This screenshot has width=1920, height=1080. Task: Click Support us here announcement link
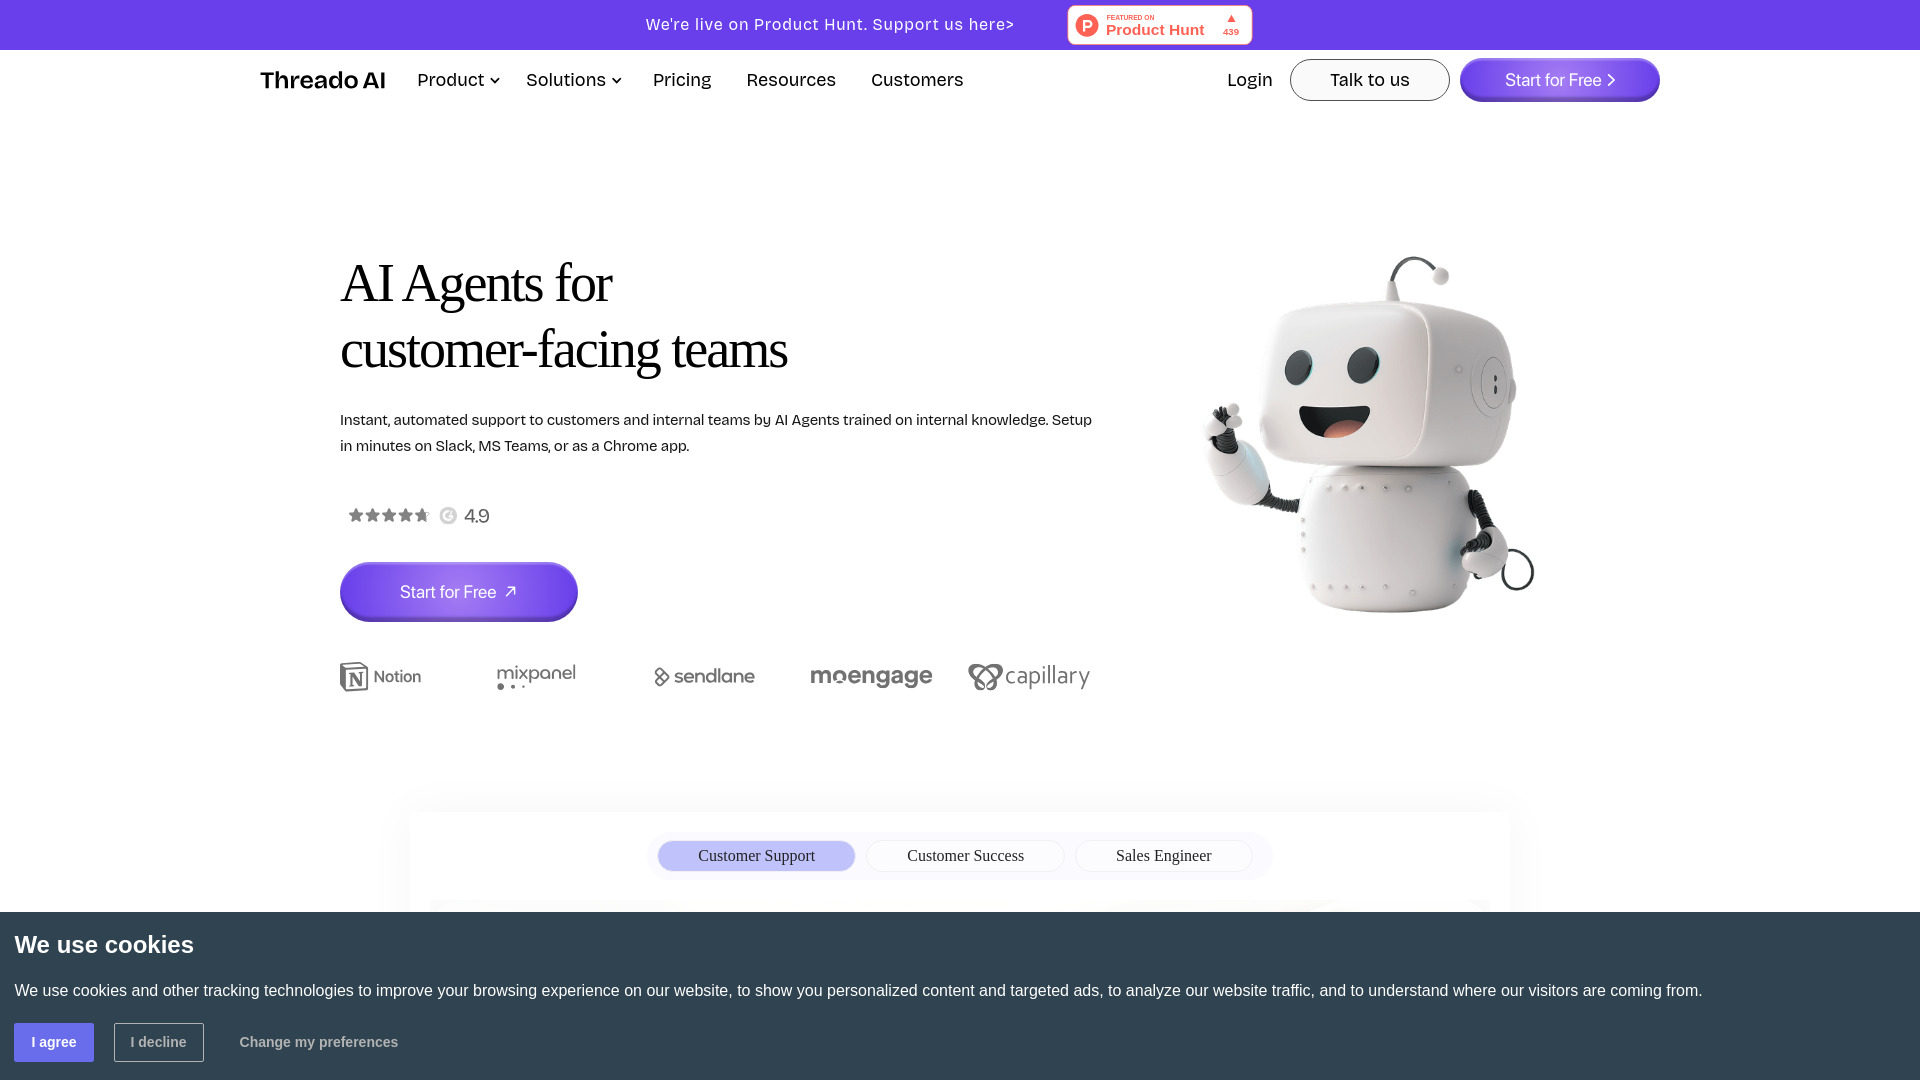pyautogui.click(x=829, y=24)
